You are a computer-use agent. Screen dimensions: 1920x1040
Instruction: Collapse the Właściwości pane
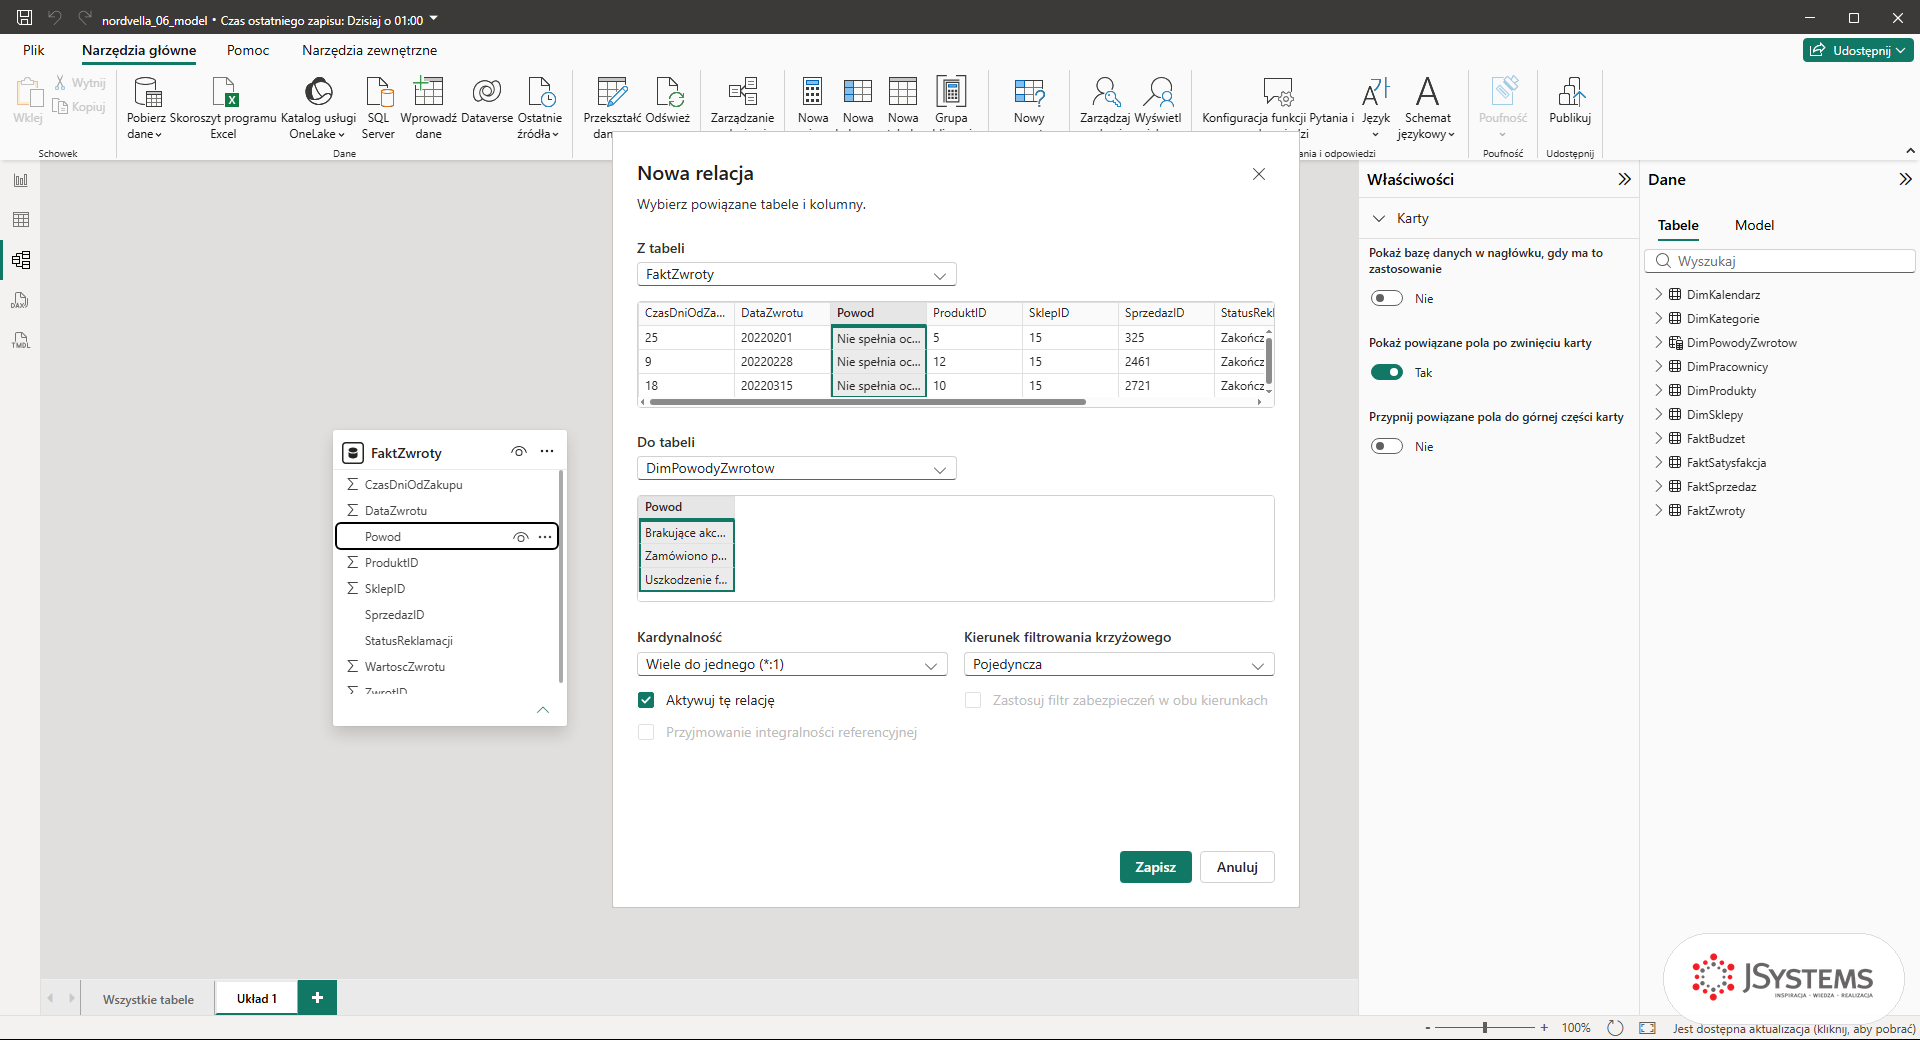tap(1624, 179)
